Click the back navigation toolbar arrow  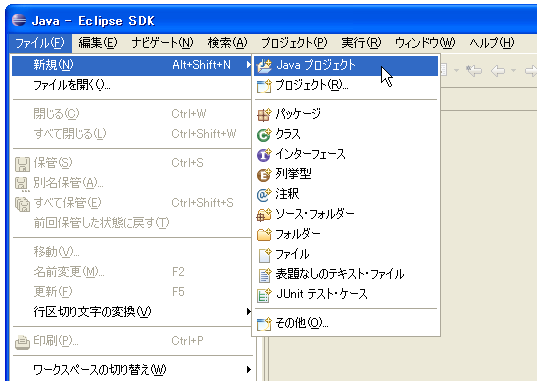coord(498,71)
